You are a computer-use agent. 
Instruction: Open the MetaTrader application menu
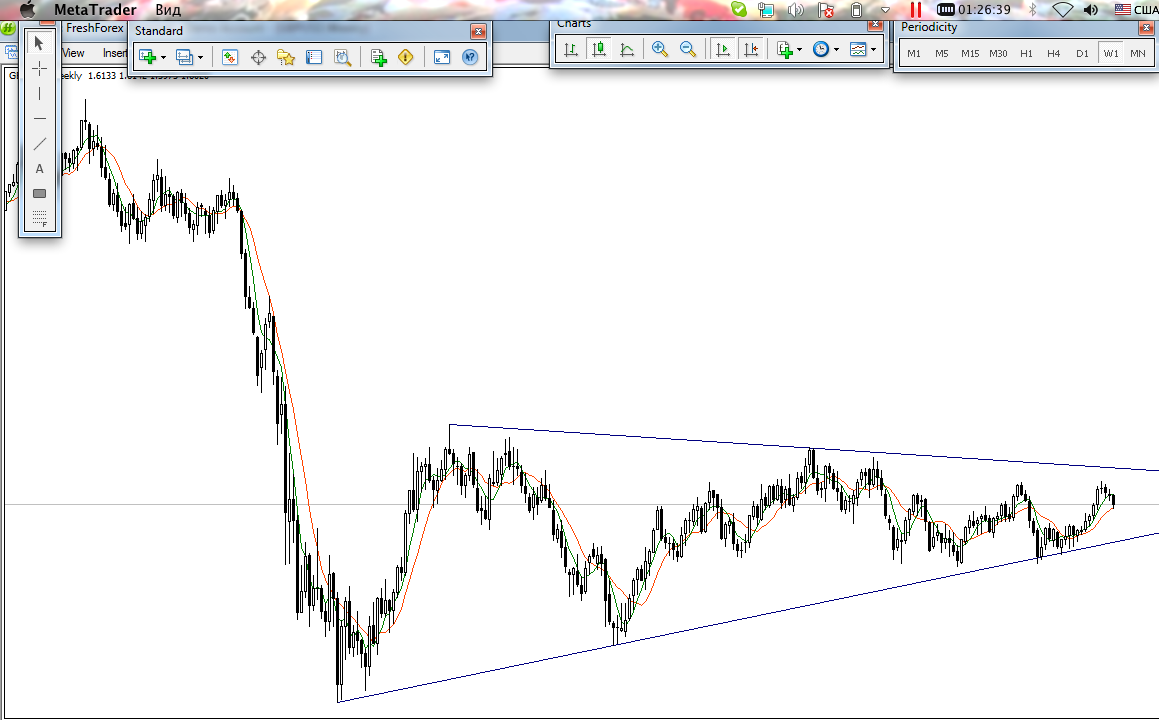95,10
